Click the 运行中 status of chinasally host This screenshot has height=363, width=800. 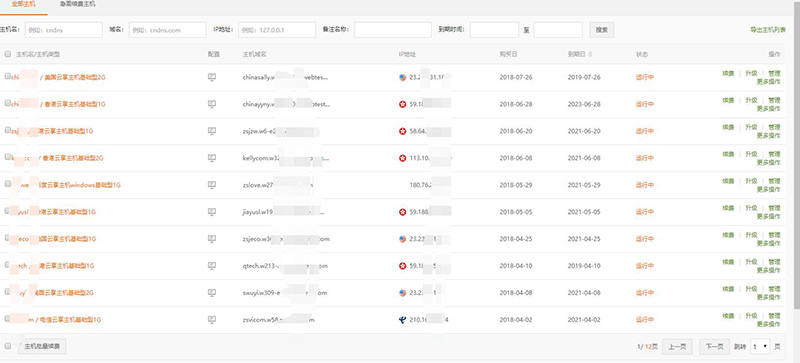645,78
